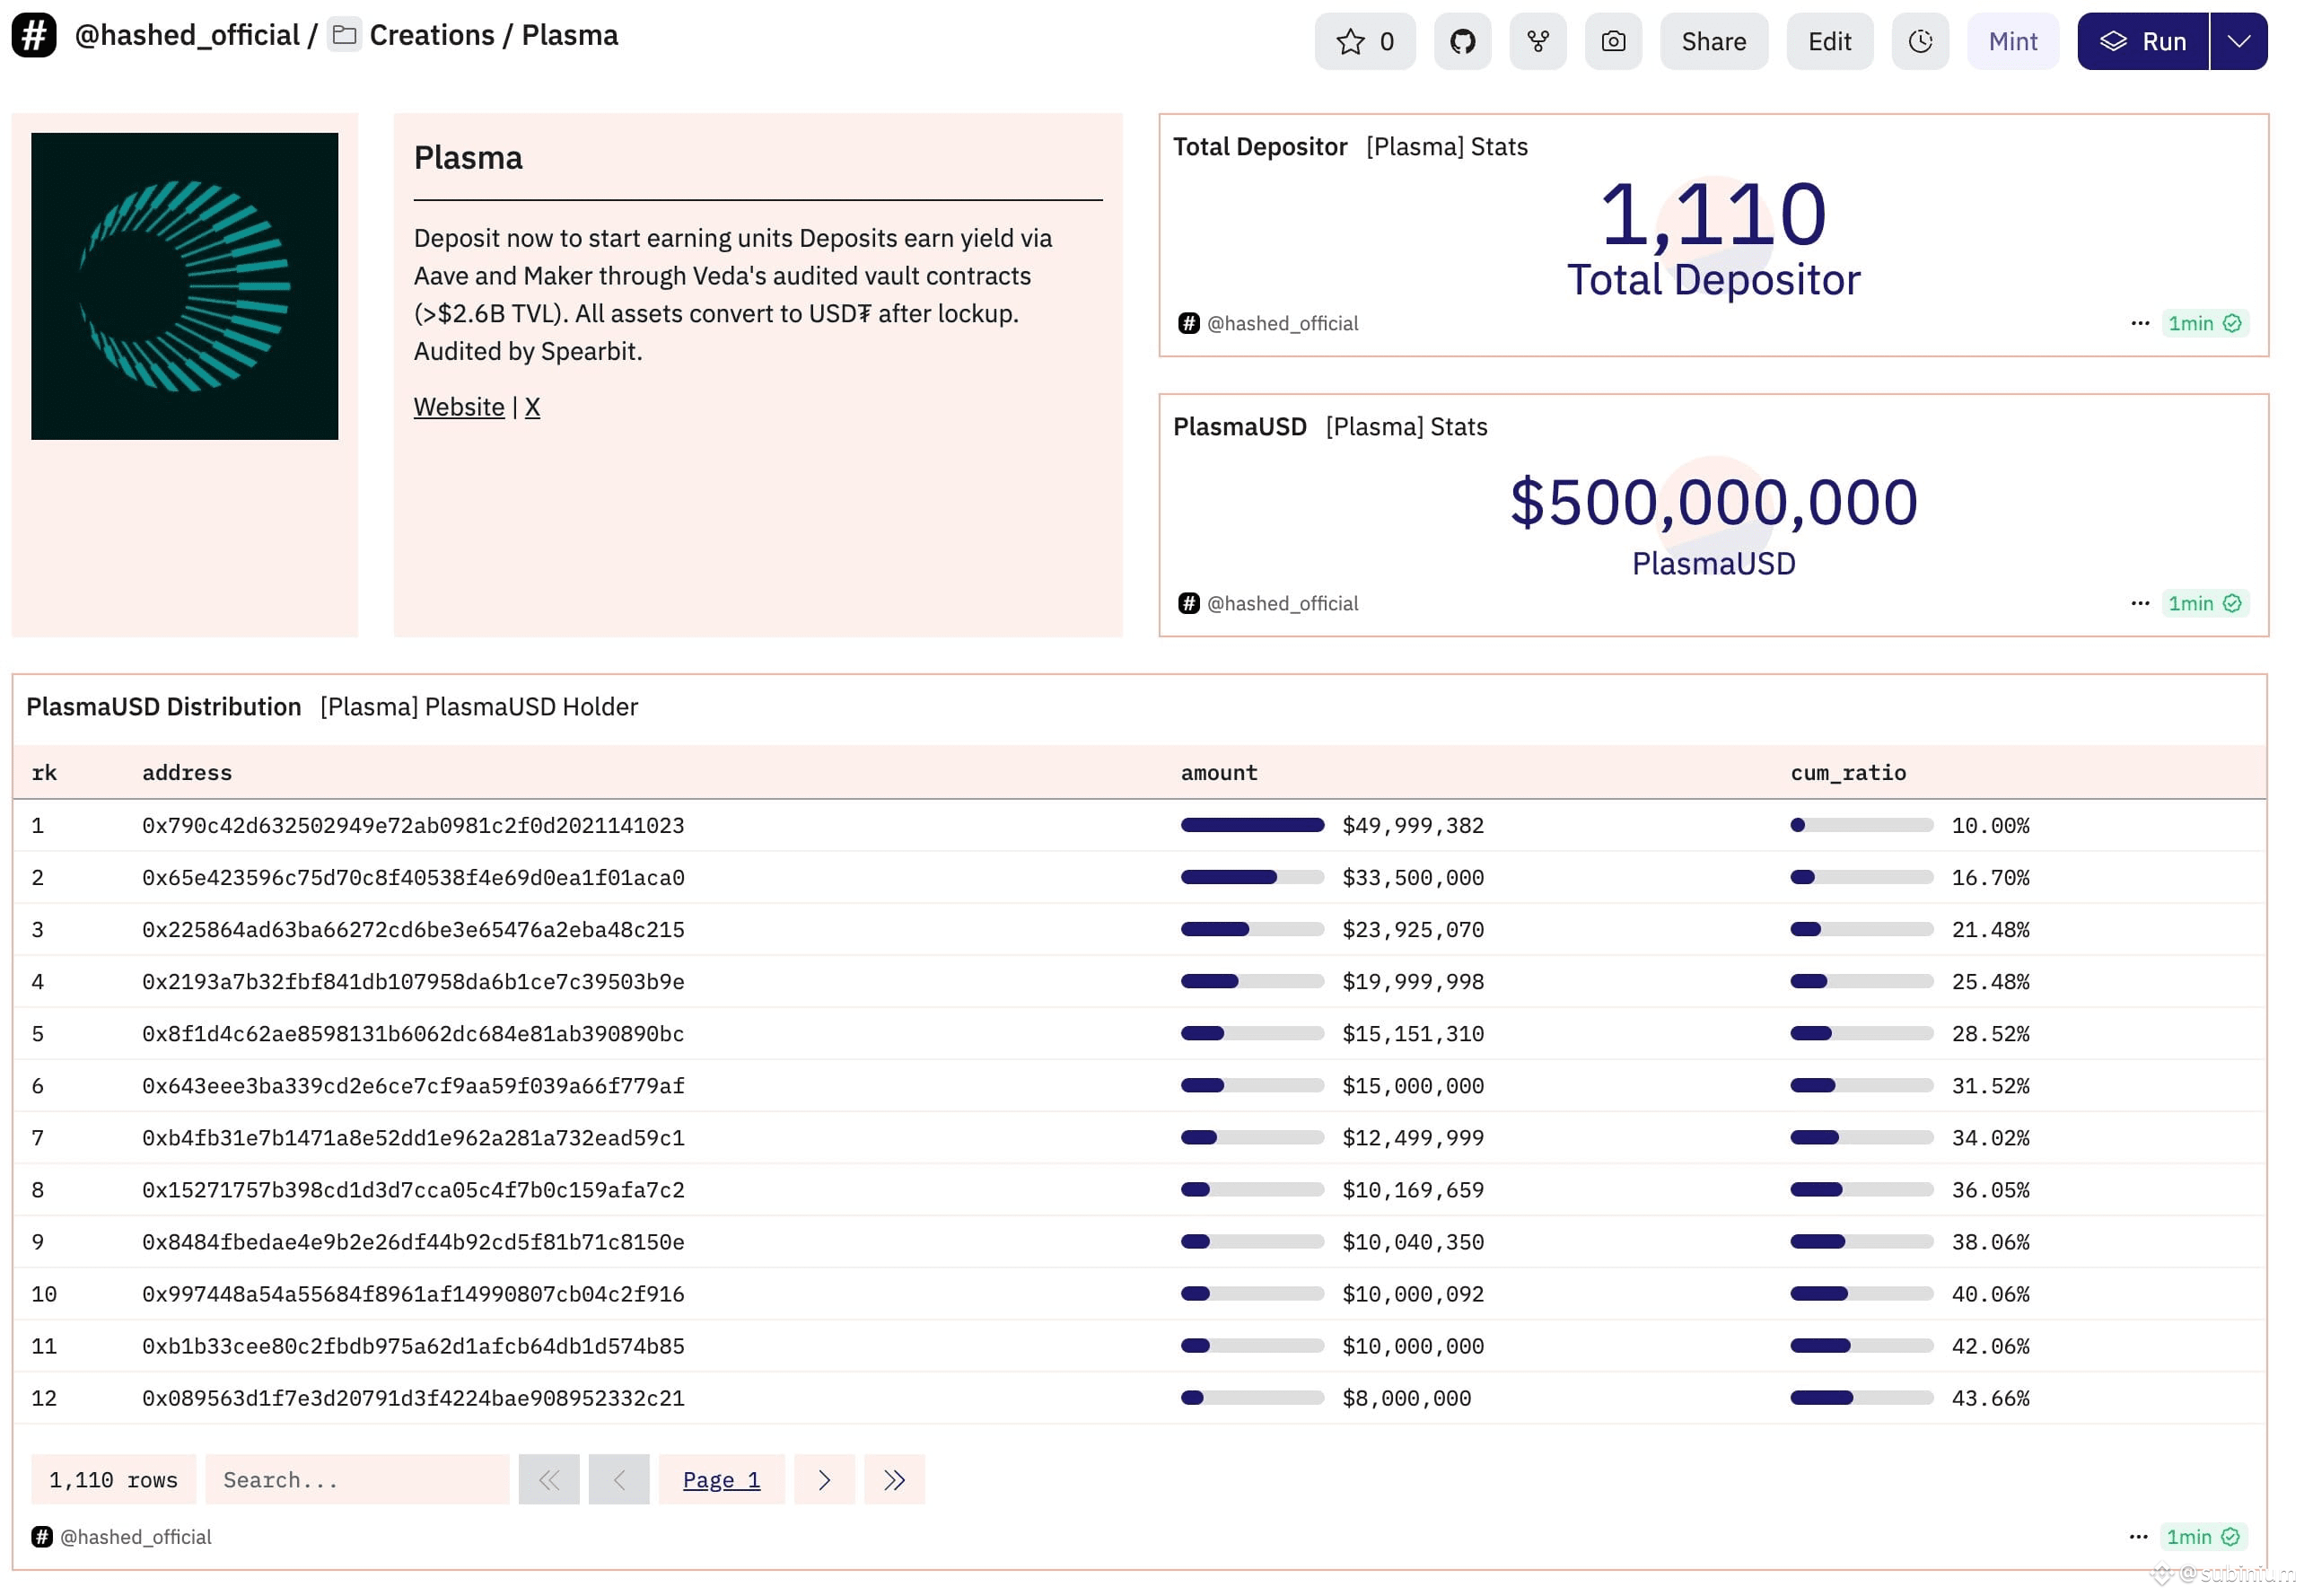2304x1596 pixels.
Task: Expand the Run options dropdown arrow
Action: pyautogui.click(x=2238, y=41)
